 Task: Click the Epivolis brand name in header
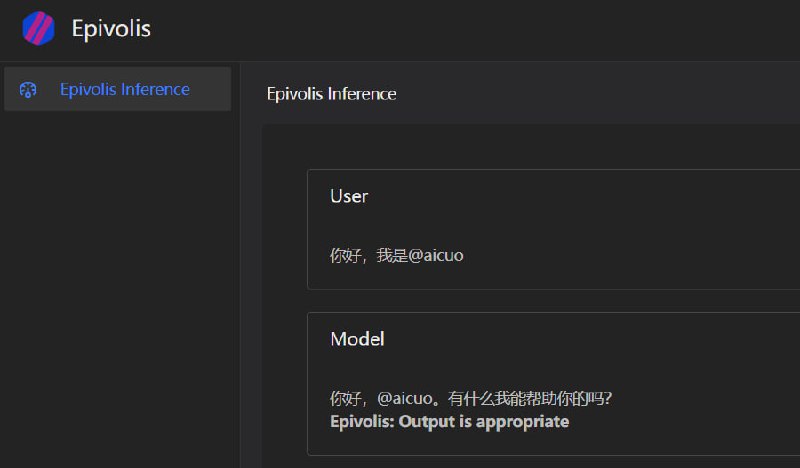pyautogui.click(x=111, y=29)
